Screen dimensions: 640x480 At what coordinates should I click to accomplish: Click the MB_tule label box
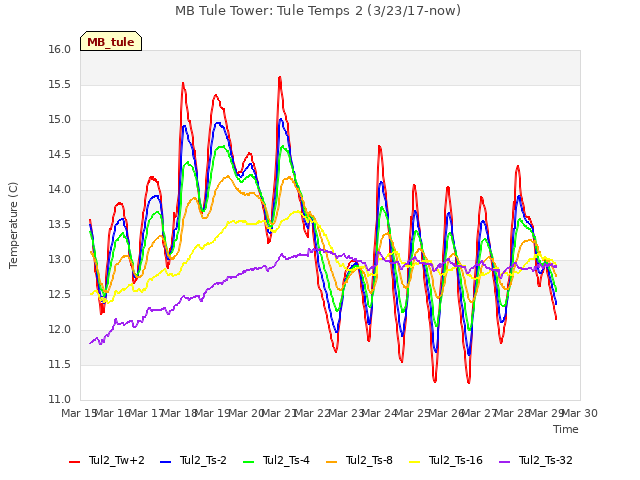(111, 41)
